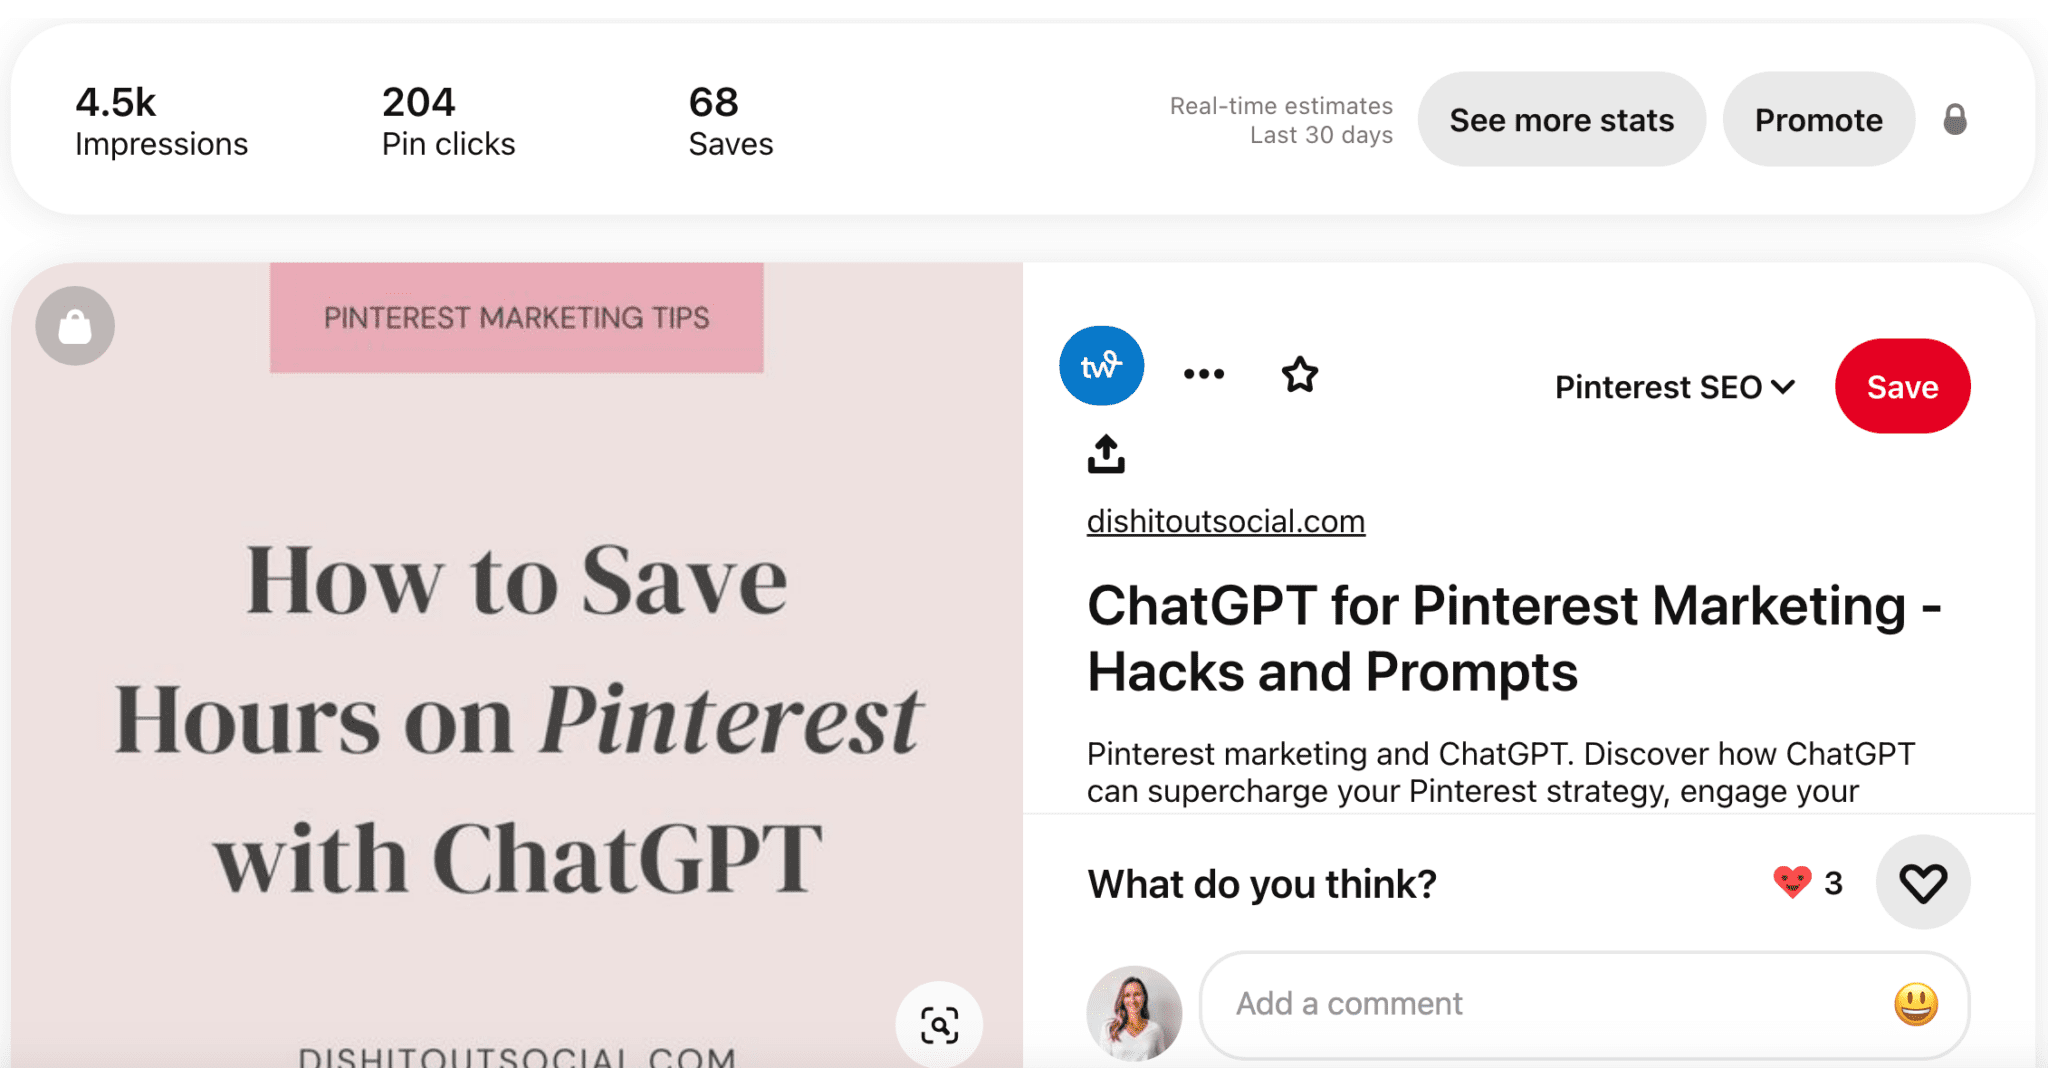
Task: Open the share options with the upload icon
Action: pos(1104,453)
